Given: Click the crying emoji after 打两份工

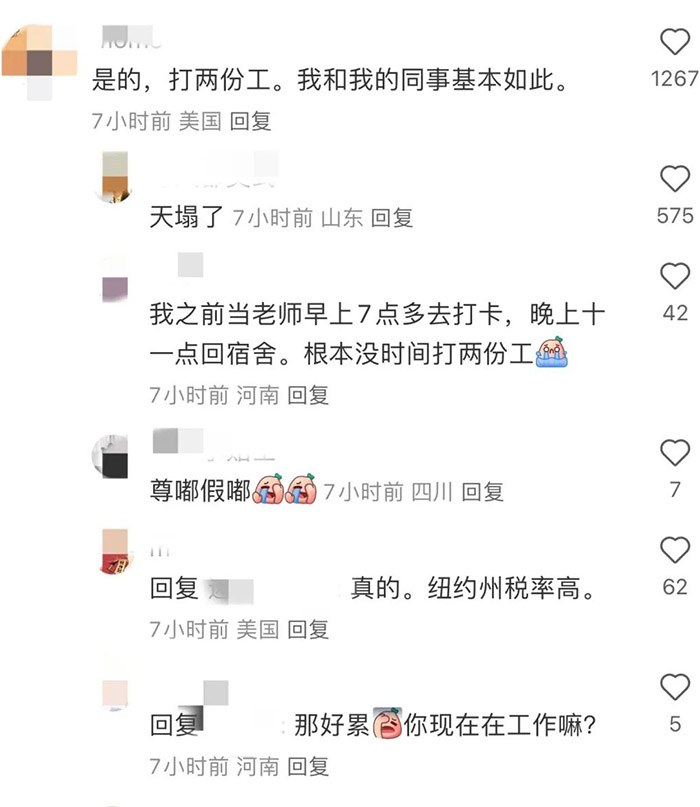Looking at the screenshot, I should pyautogui.click(x=551, y=353).
